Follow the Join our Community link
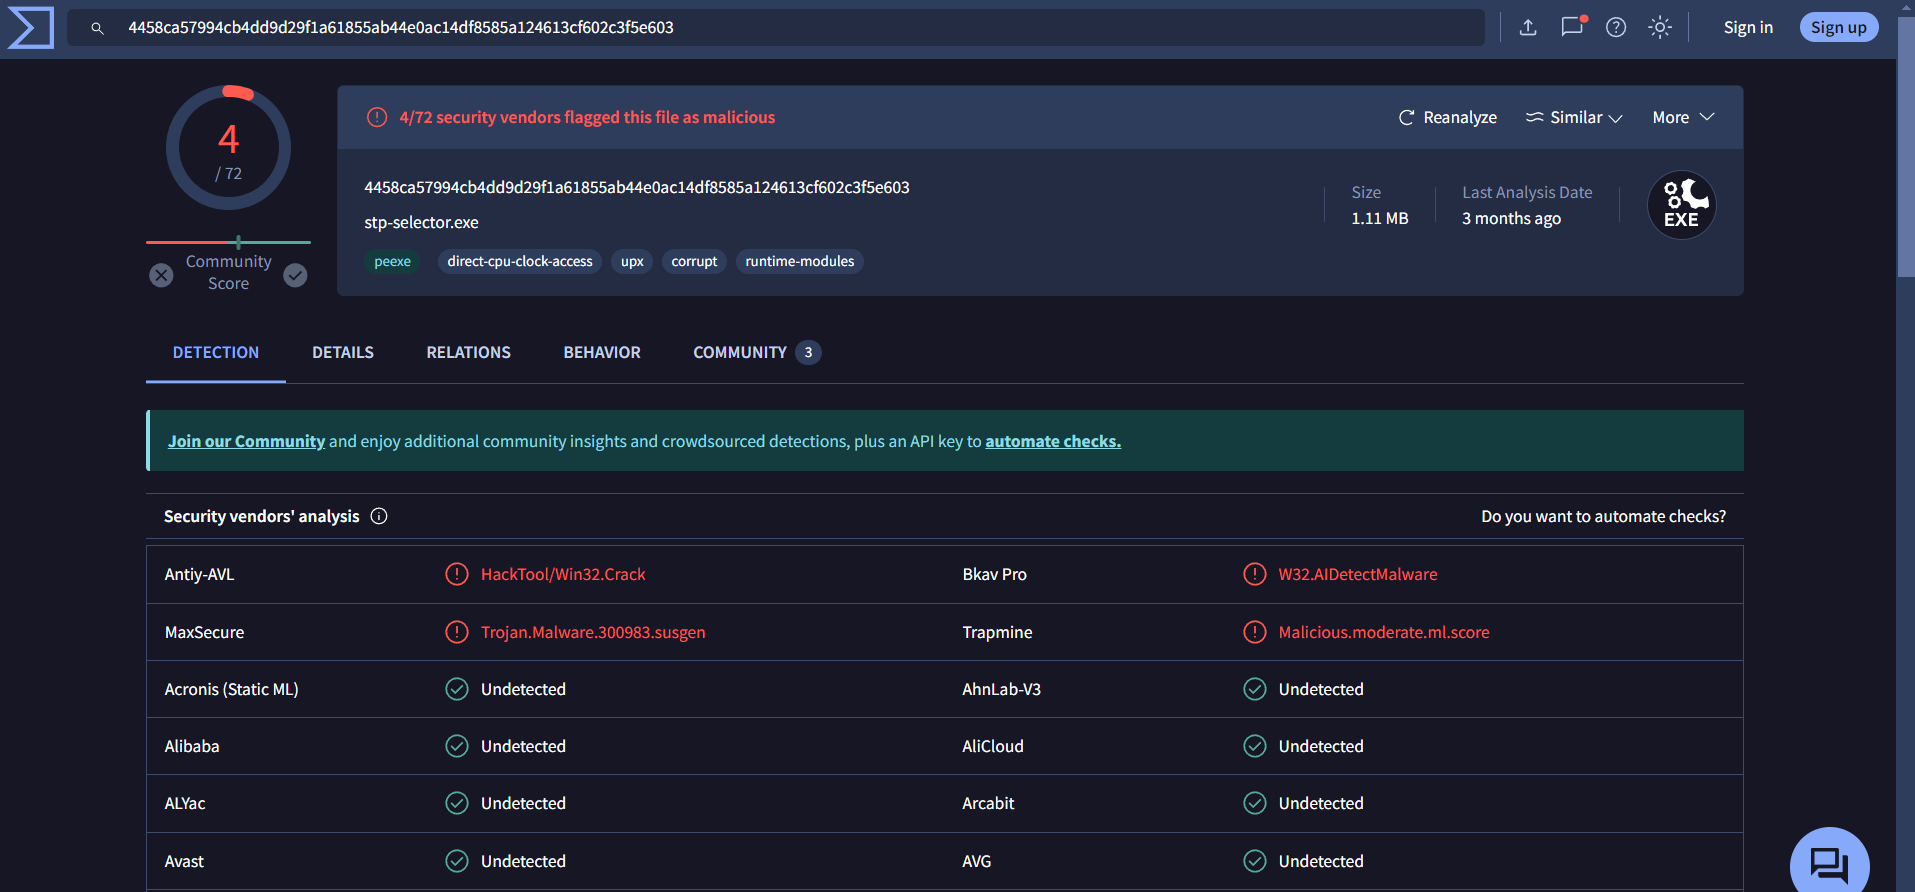The height and width of the screenshot is (892, 1915). click(246, 441)
